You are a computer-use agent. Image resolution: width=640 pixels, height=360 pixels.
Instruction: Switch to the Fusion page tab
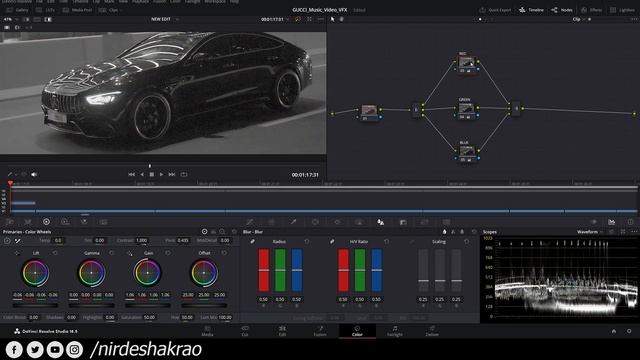320,331
